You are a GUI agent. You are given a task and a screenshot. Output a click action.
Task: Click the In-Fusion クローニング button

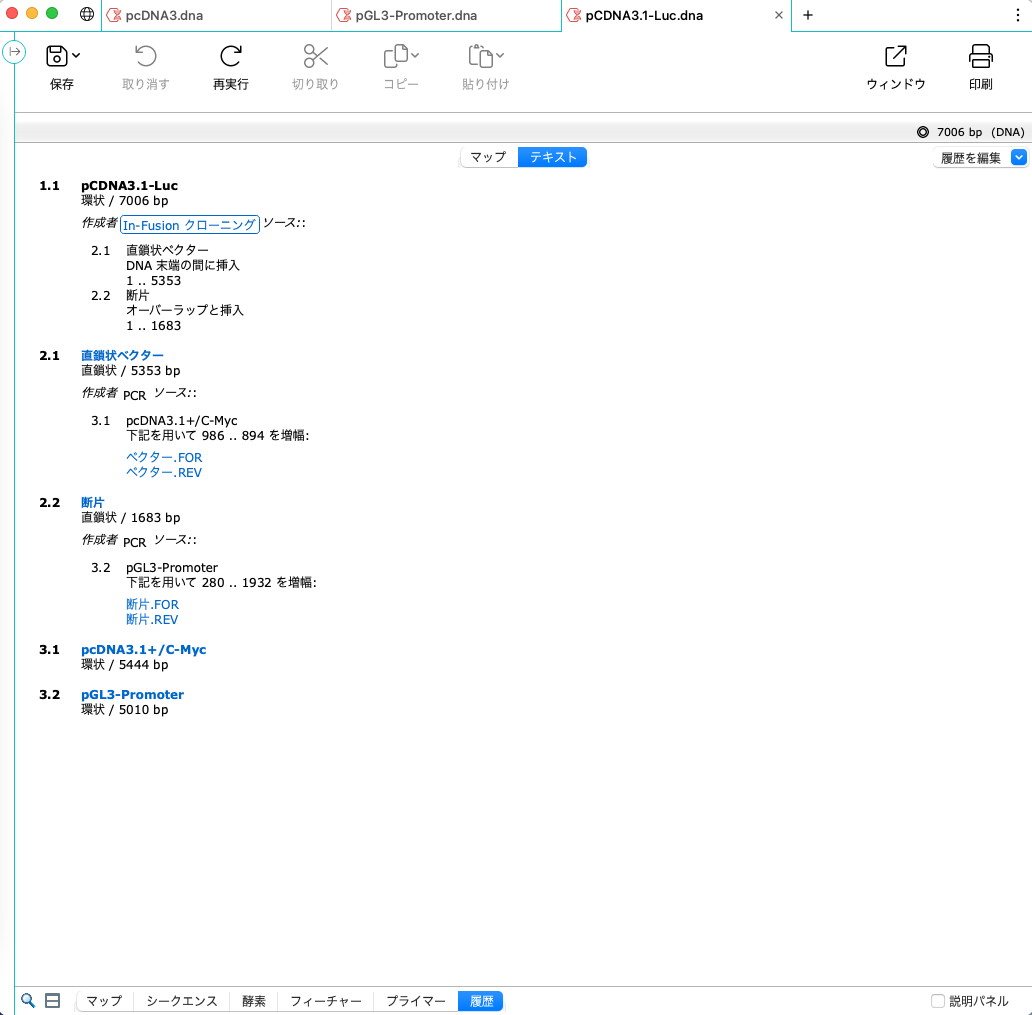point(189,224)
